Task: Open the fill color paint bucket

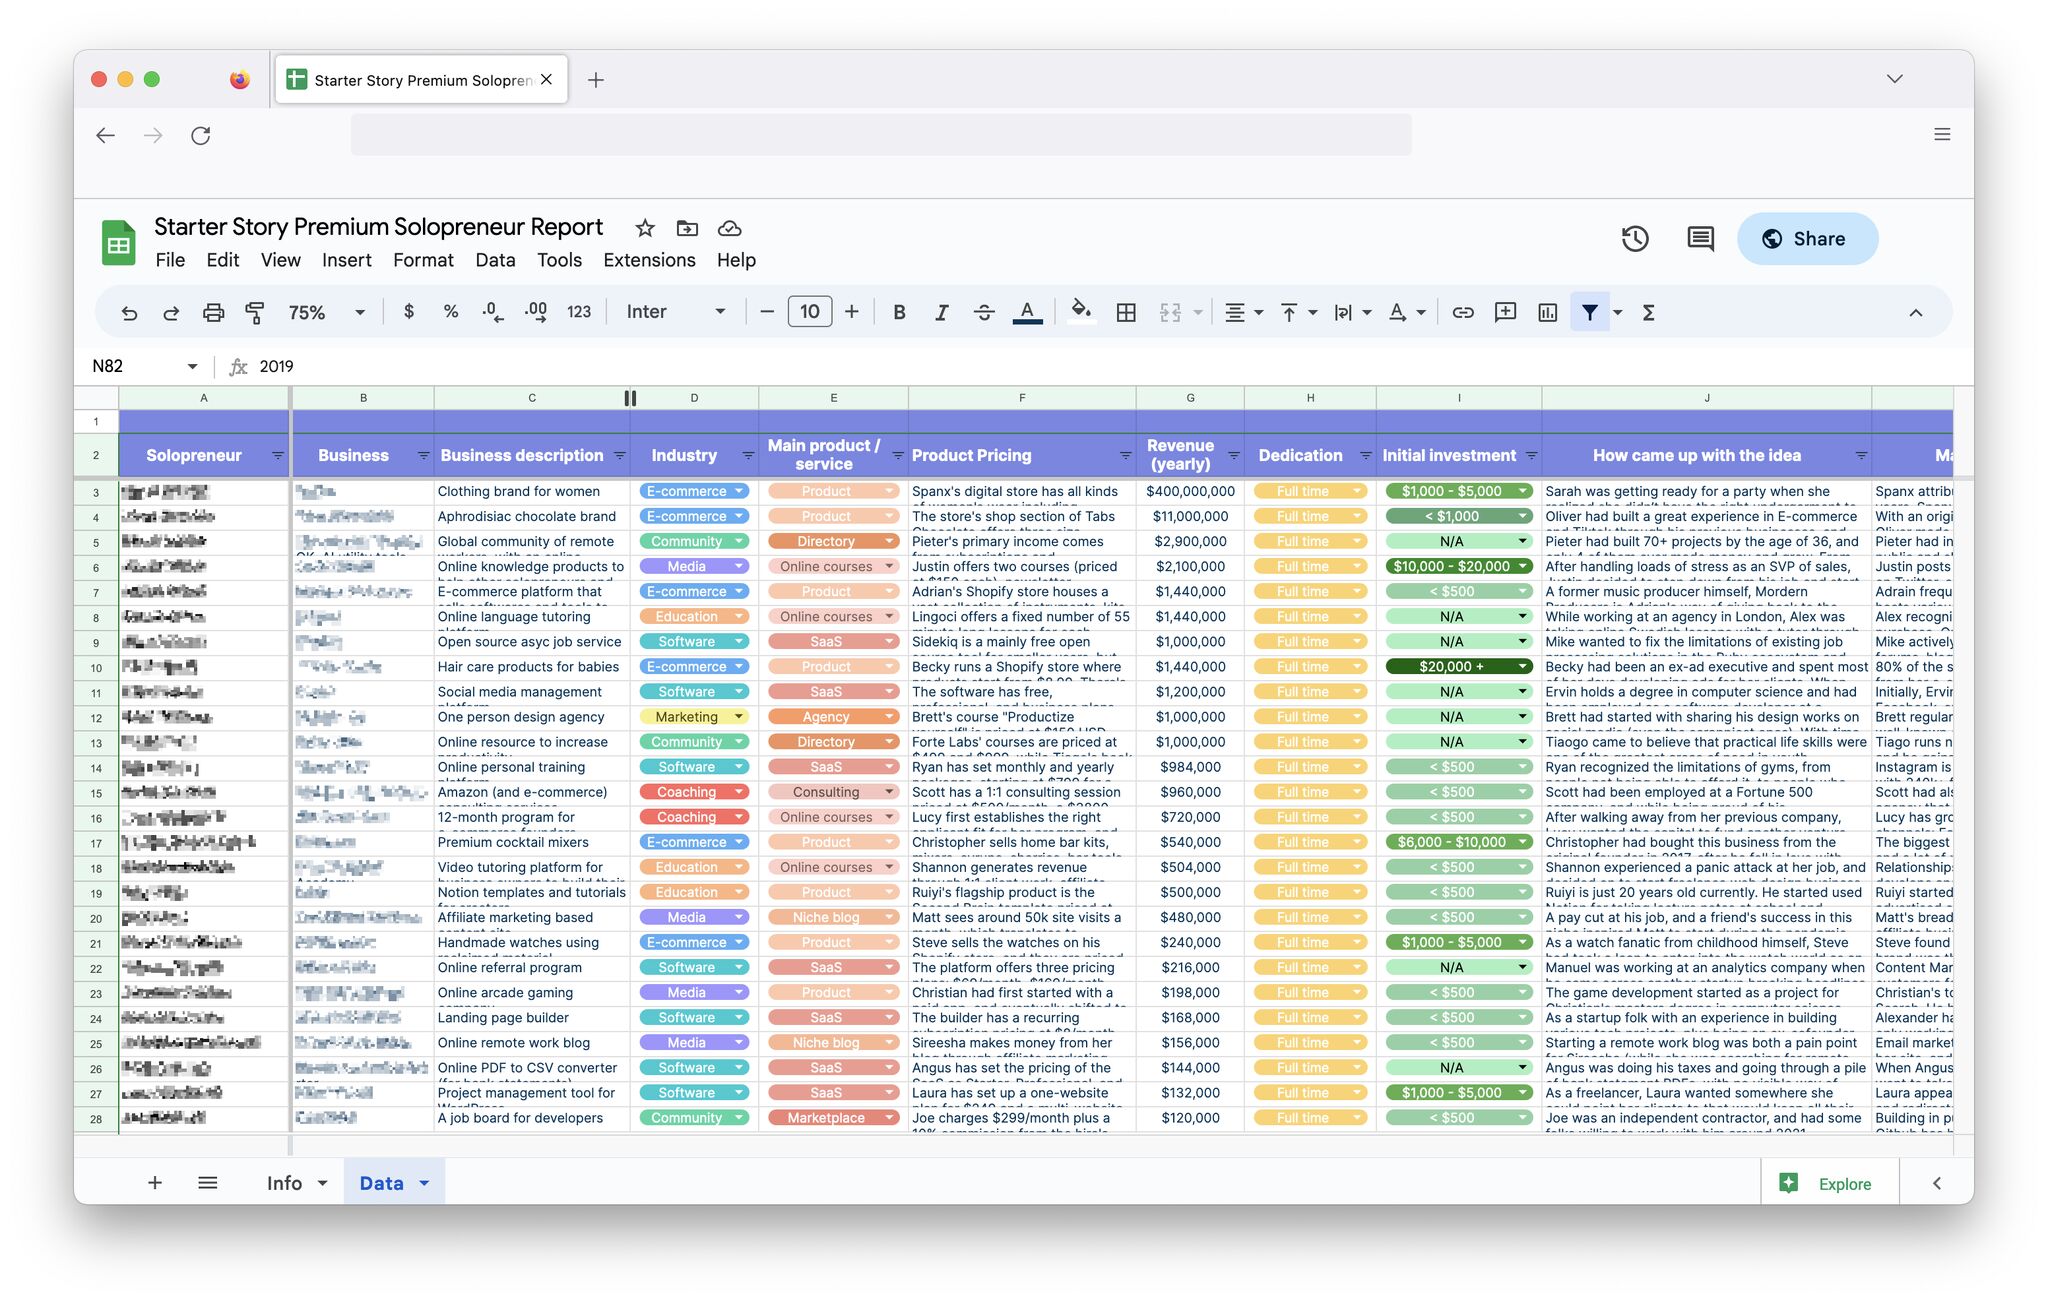Action: coord(1080,313)
